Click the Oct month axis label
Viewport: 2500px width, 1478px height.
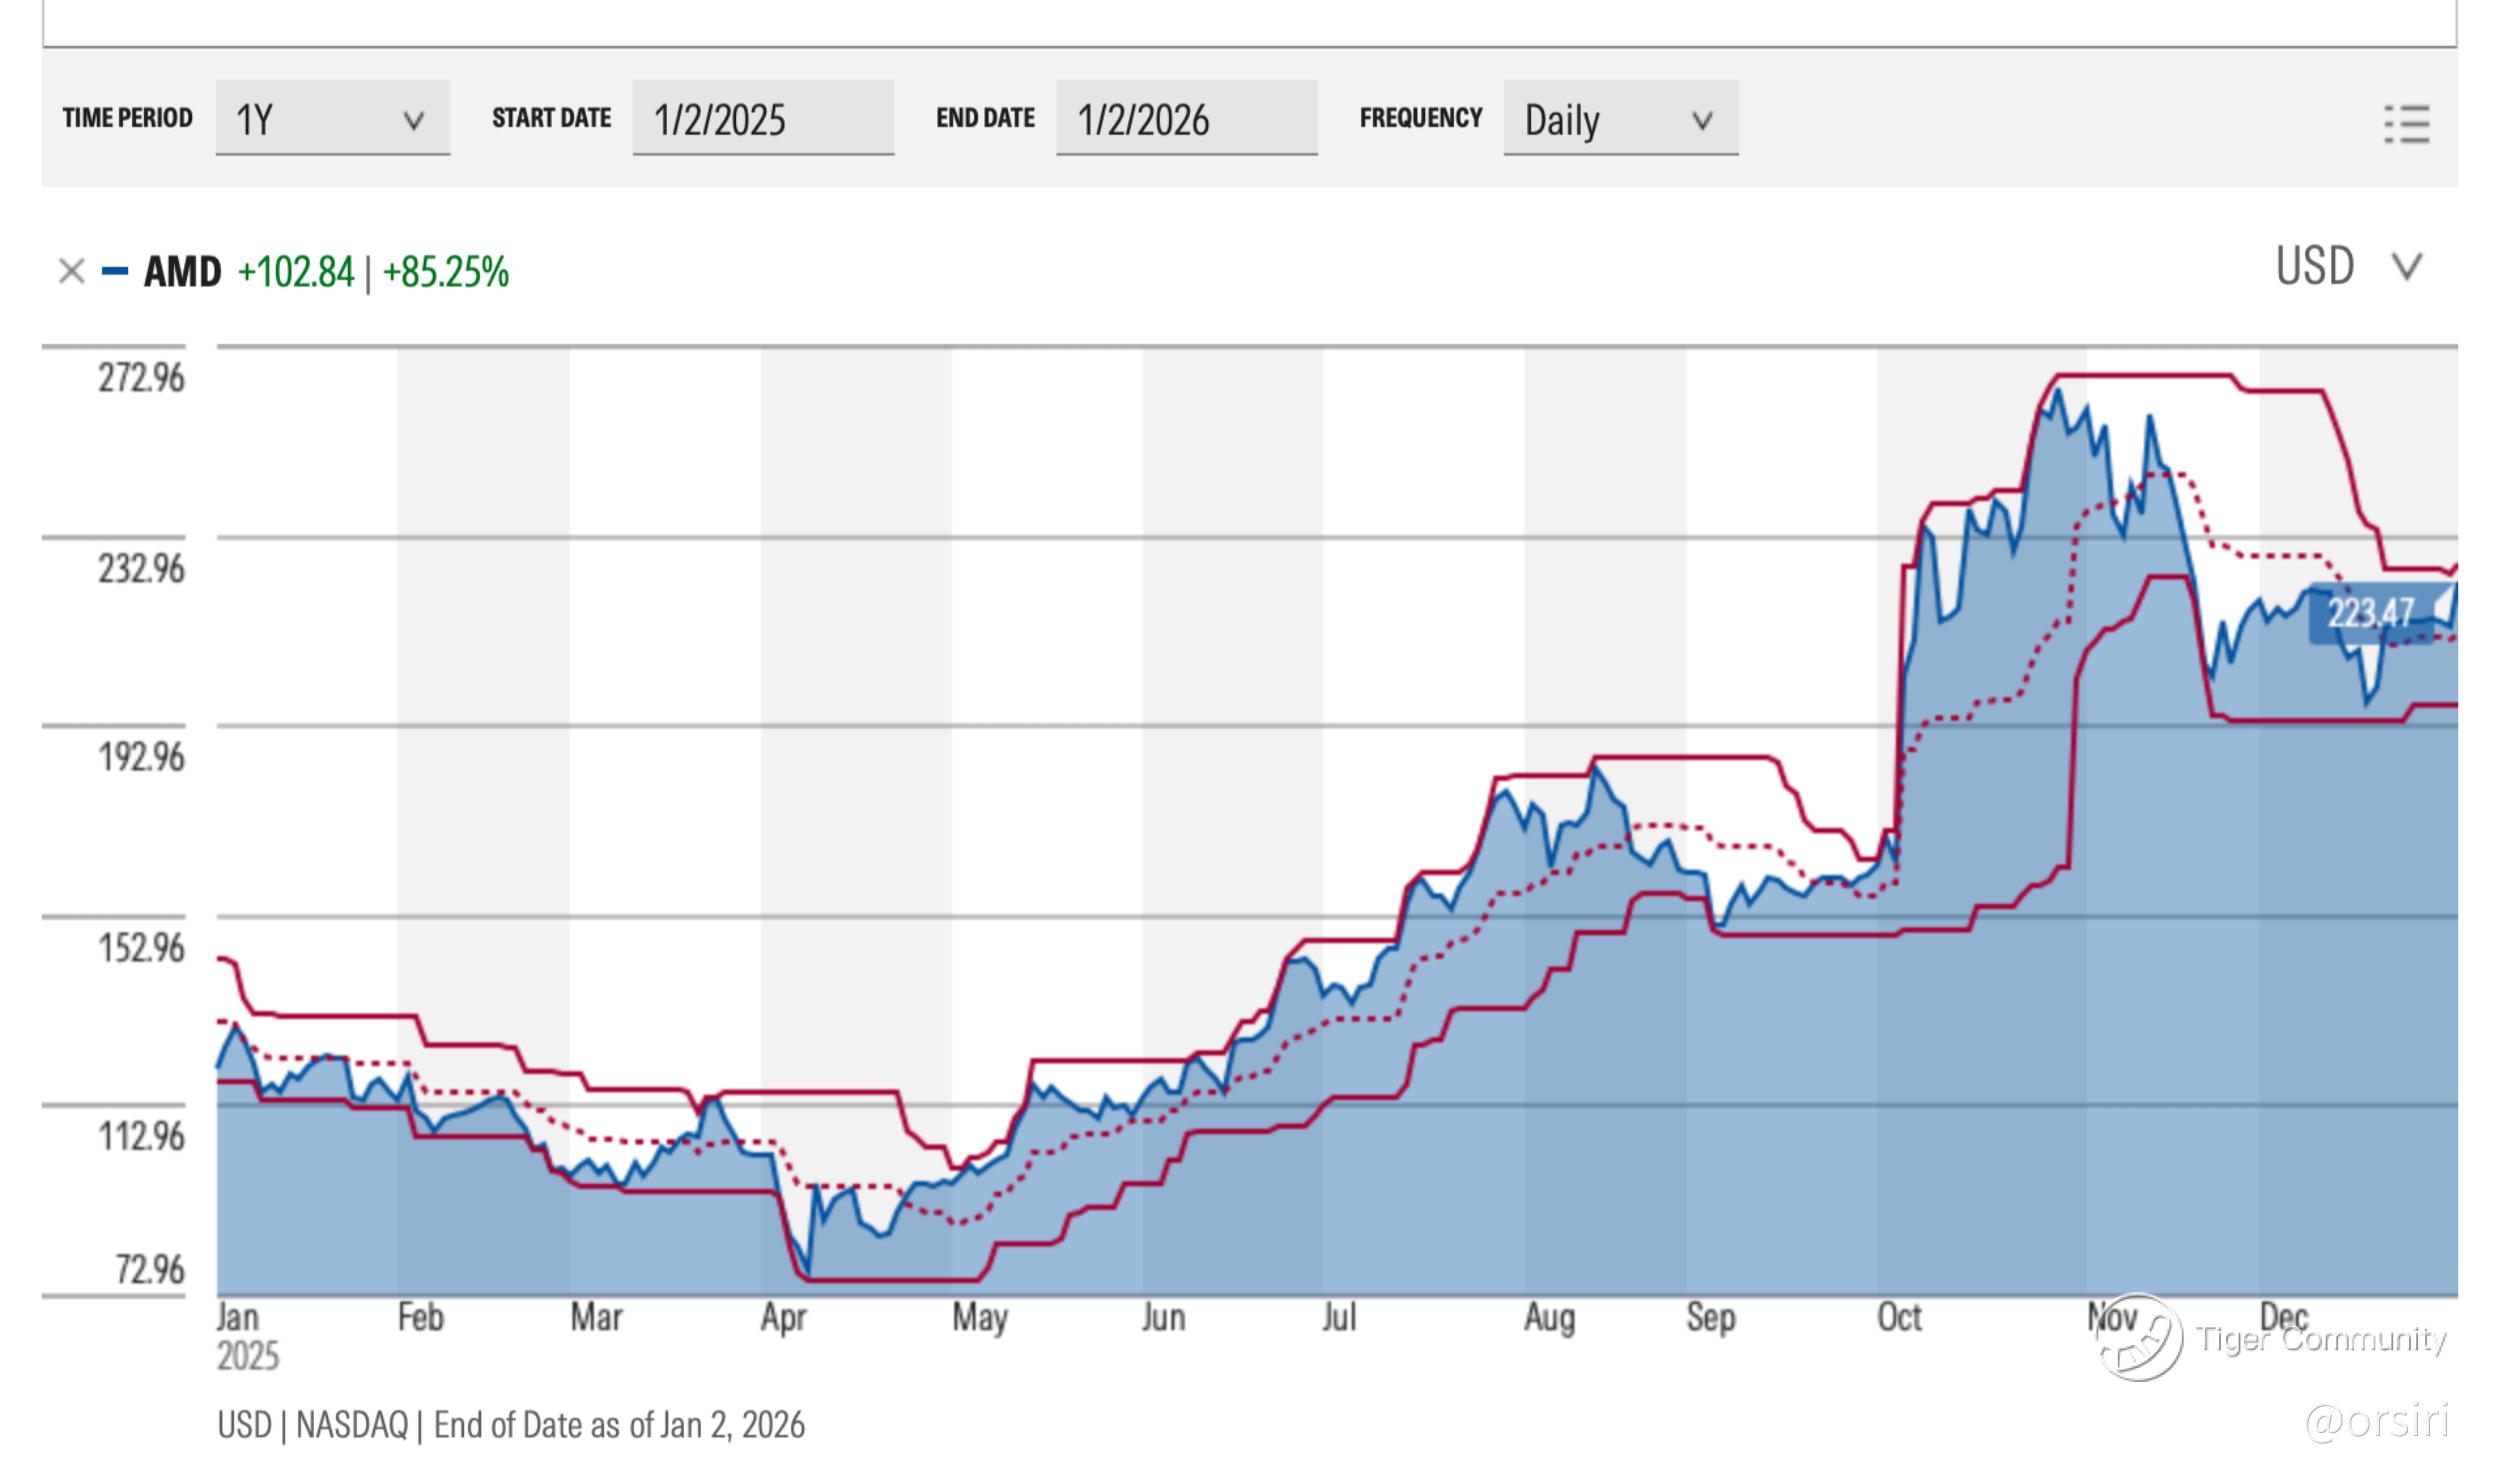pyautogui.click(x=1899, y=1317)
